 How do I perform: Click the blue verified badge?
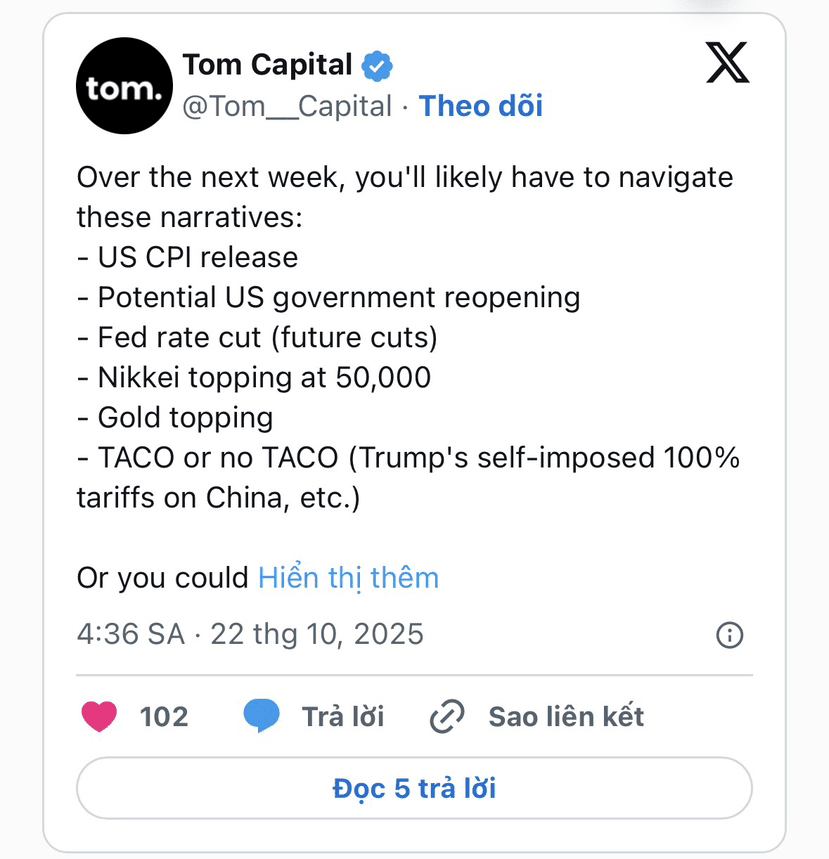377,66
